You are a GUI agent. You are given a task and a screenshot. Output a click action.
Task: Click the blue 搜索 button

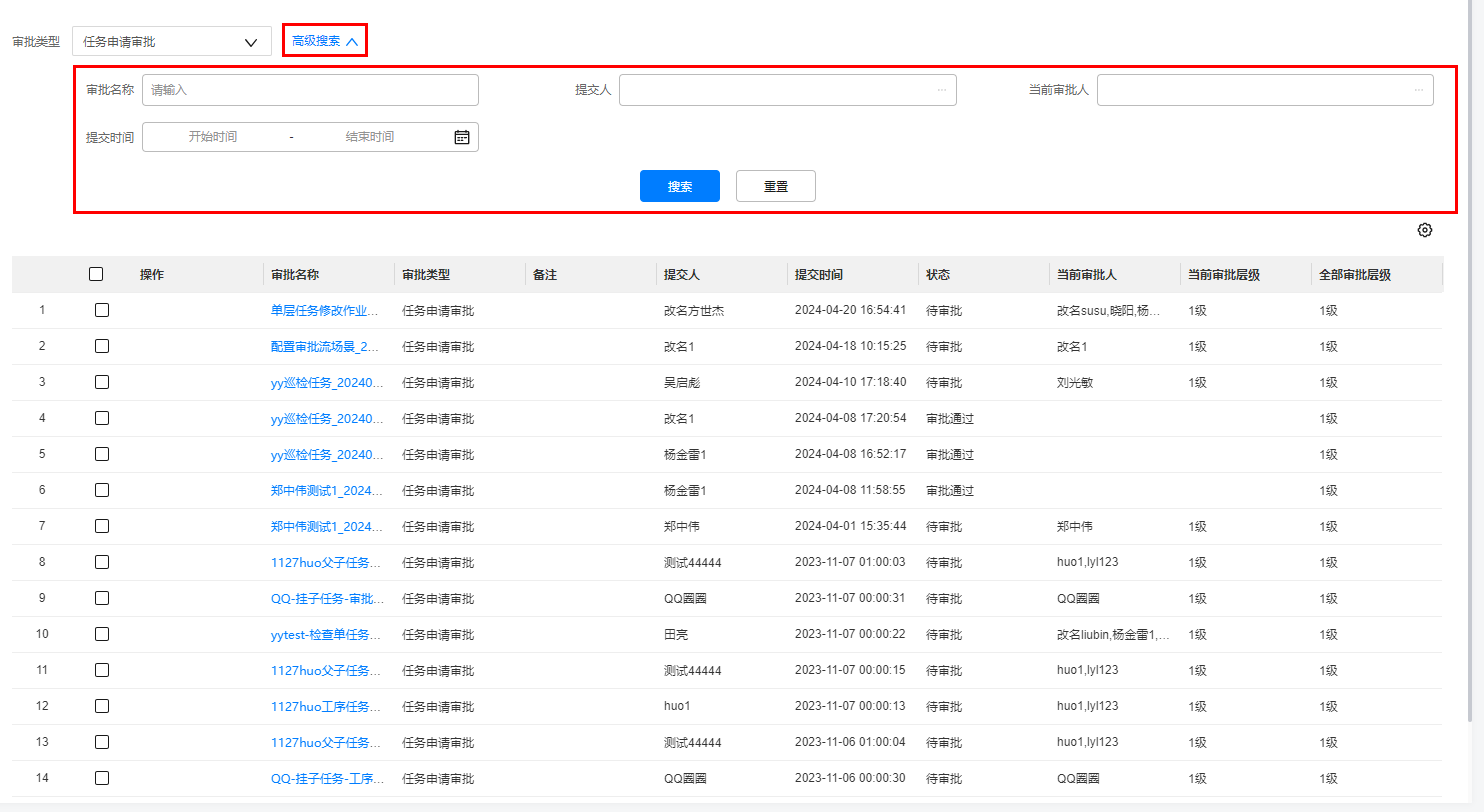click(x=680, y=186)
